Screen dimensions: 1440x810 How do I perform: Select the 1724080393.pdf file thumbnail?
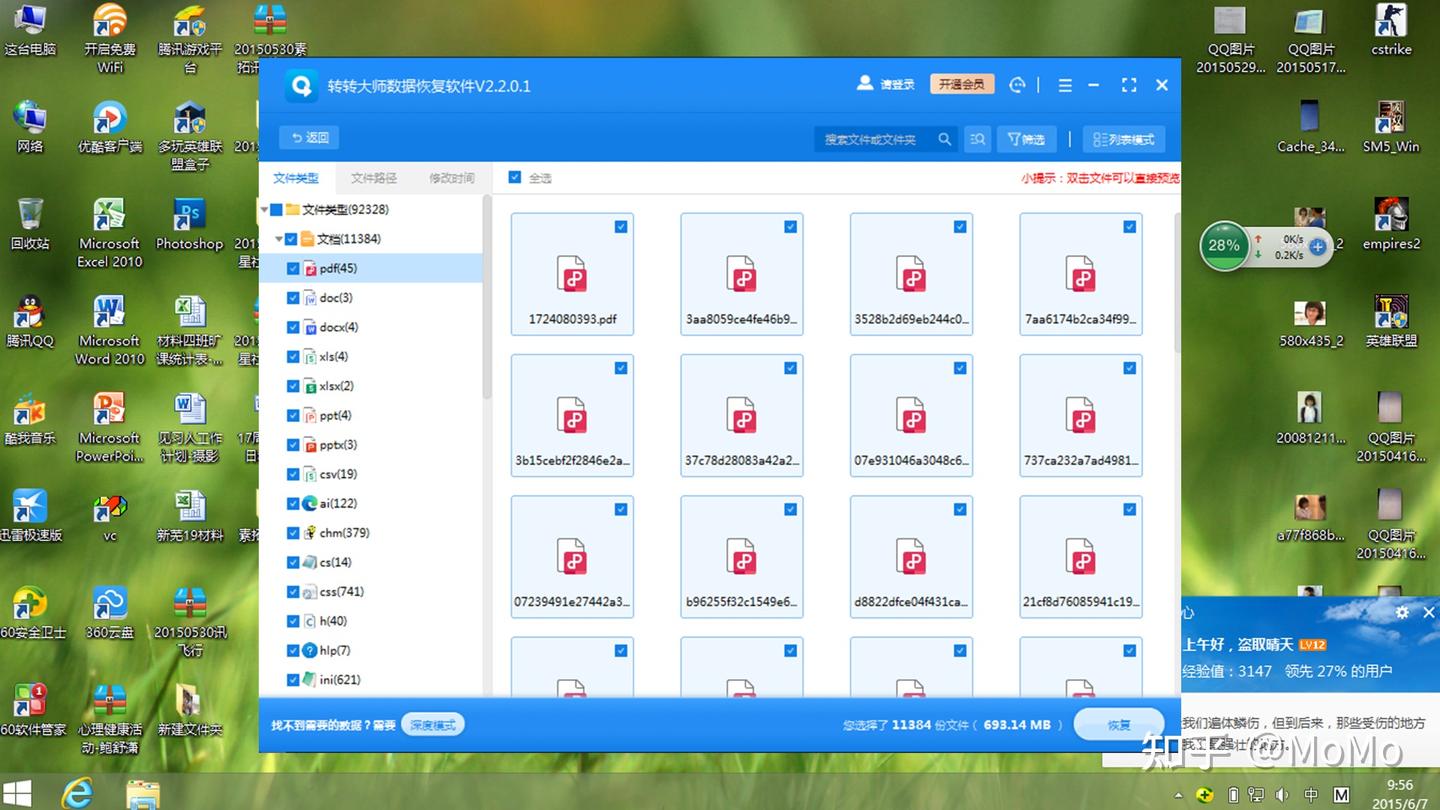[x=572, y=274]
